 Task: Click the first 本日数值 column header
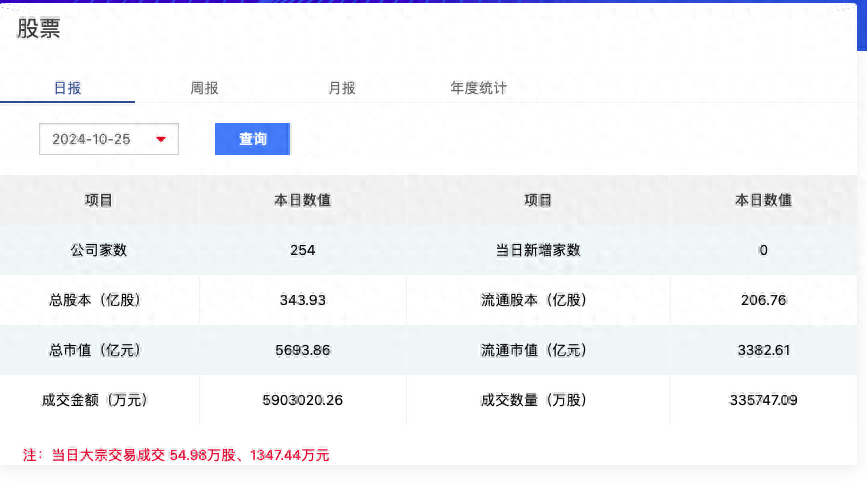pyautogui.click(x=302, y=200)
